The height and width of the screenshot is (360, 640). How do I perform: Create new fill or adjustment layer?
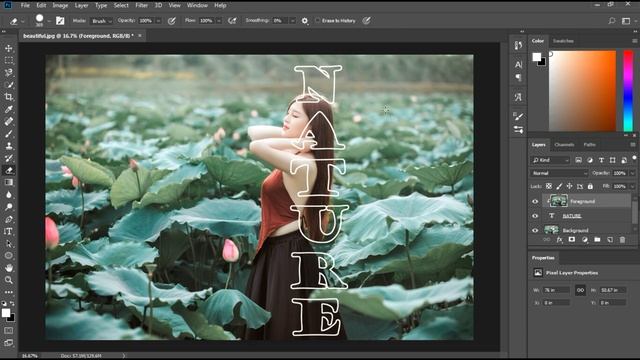[584, 240]
